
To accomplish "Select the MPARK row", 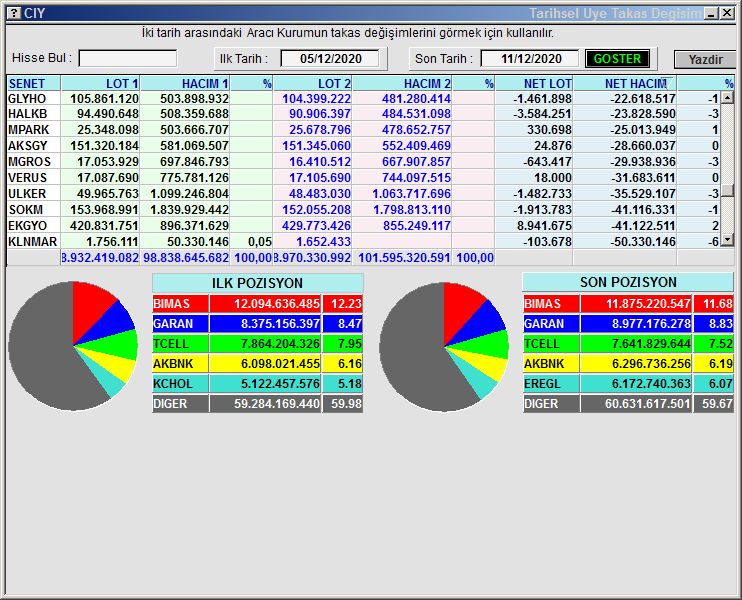I will (363, 130).
